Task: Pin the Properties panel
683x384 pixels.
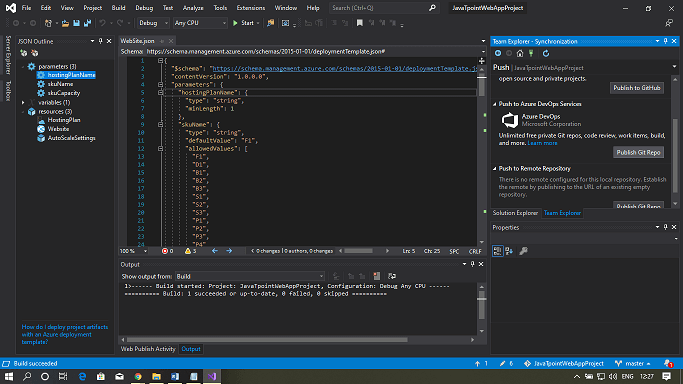Action: pyautogui.click(x=666, y=227)
